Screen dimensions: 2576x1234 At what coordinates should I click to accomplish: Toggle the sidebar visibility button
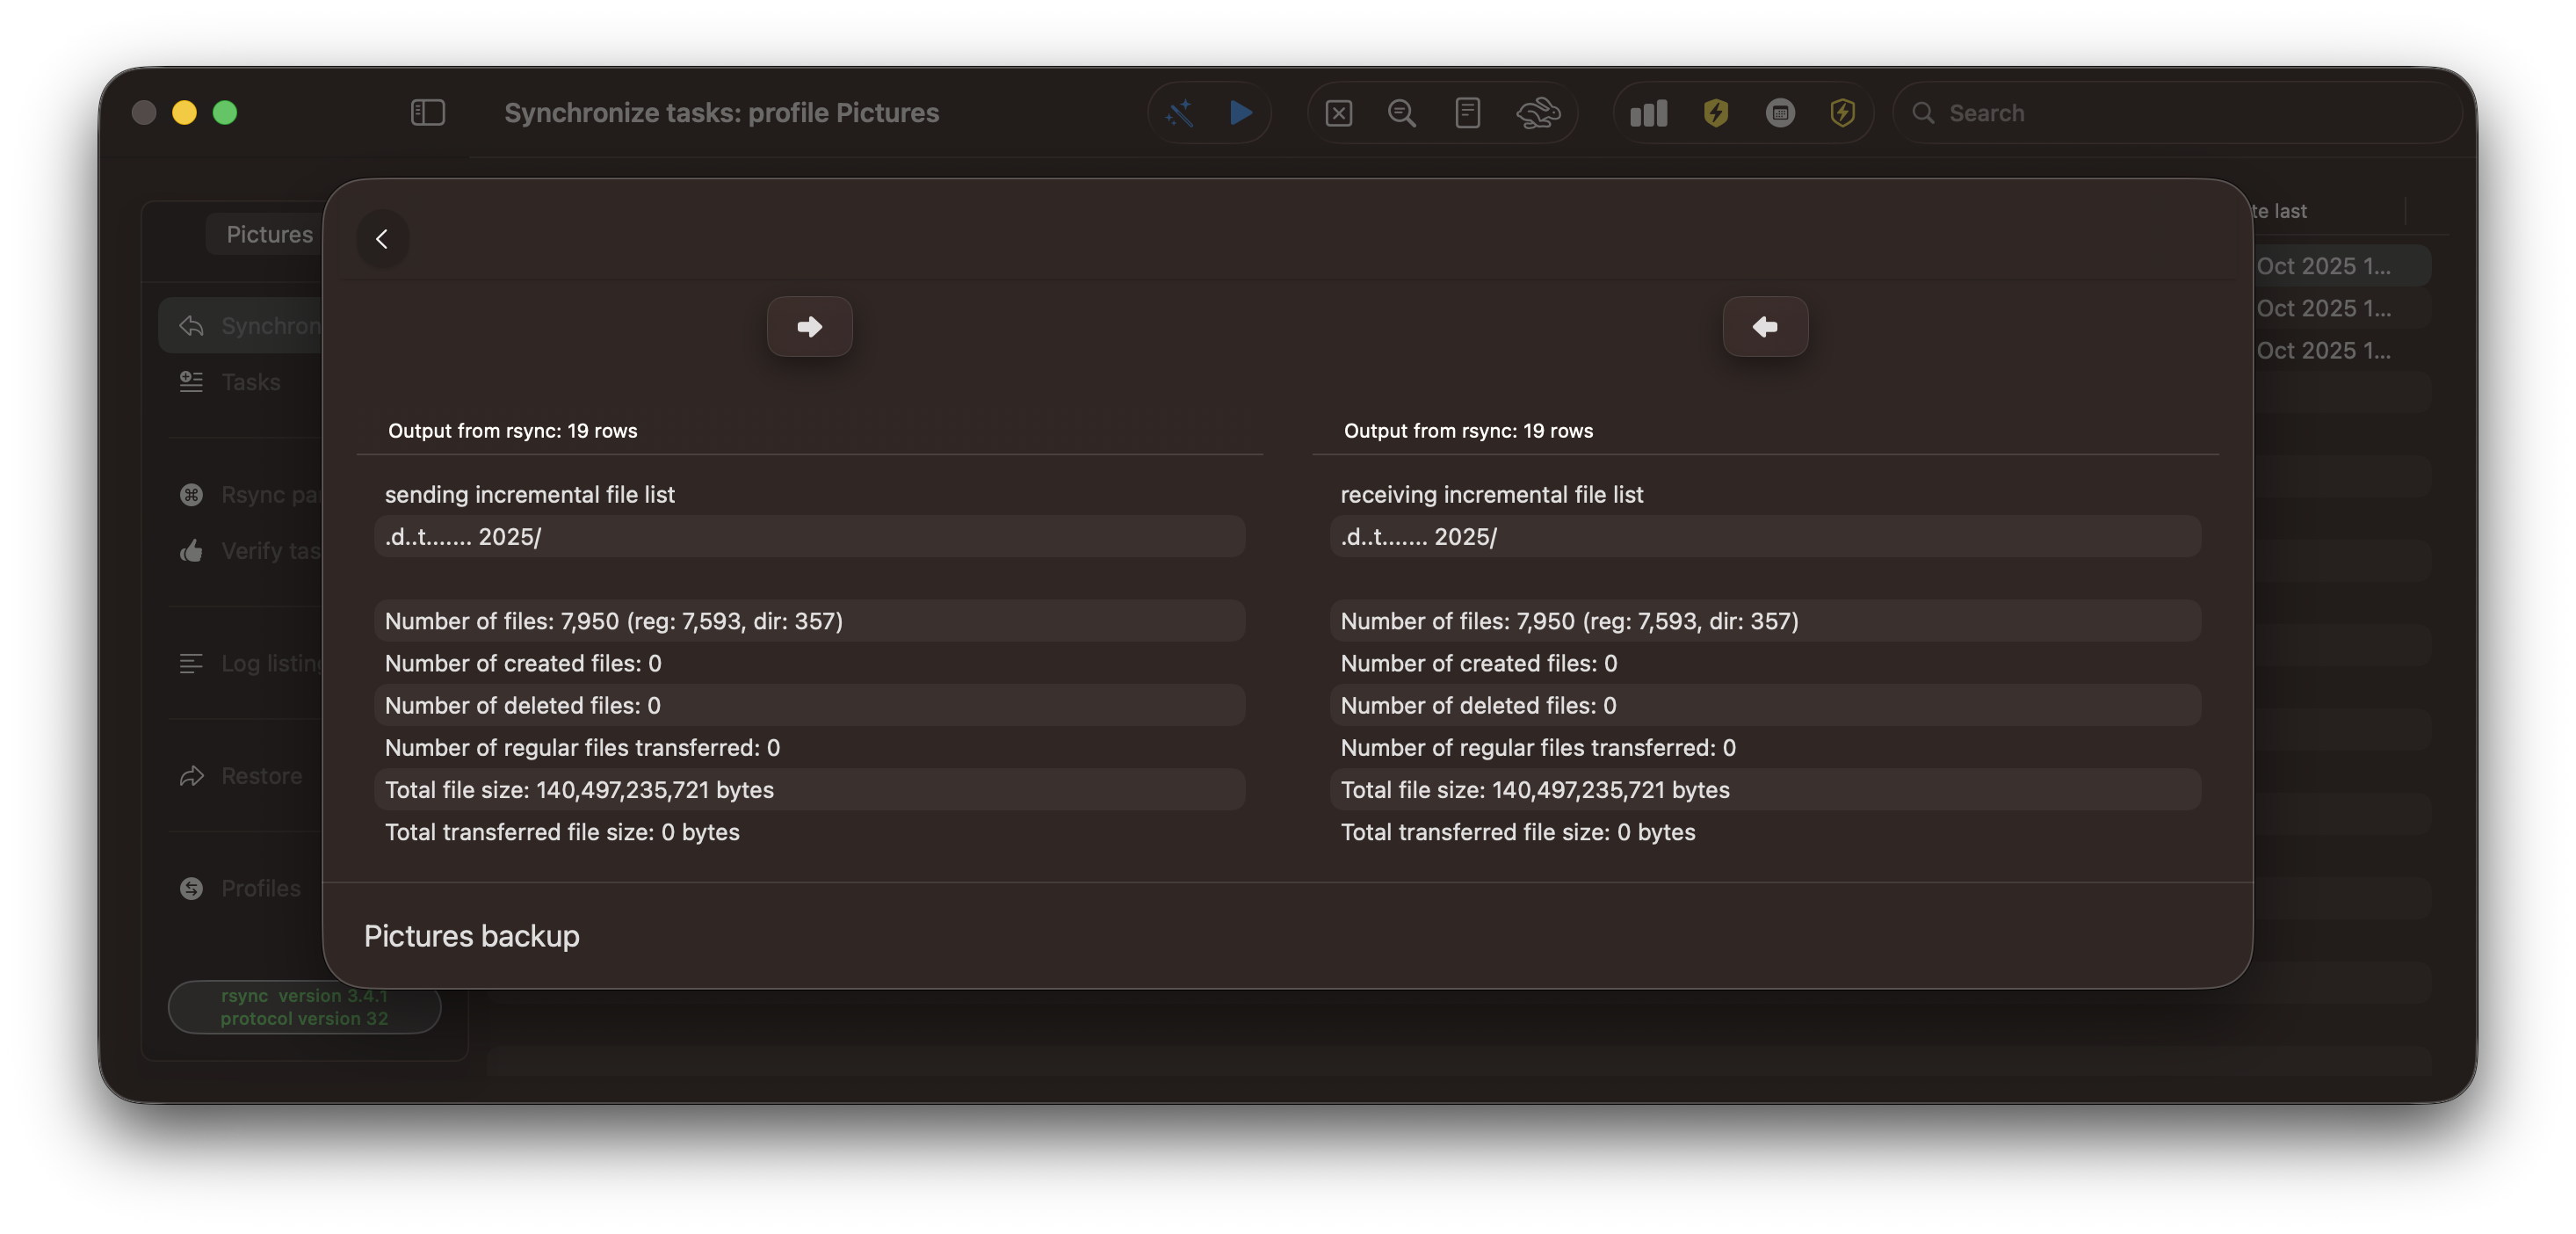427,113
